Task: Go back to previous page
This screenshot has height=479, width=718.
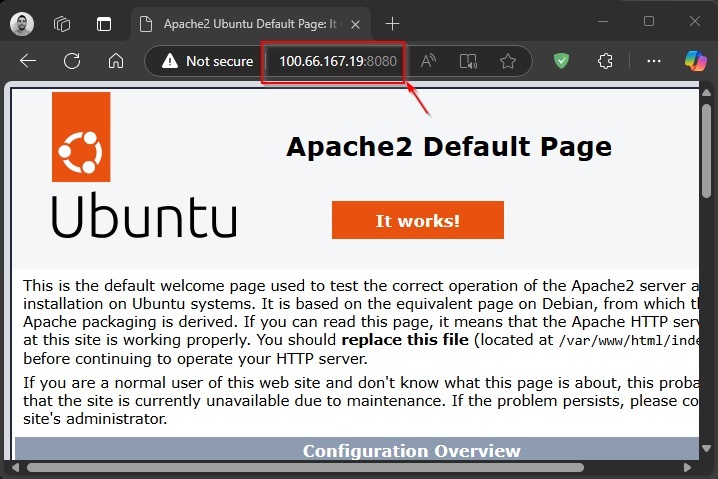Action: (28, 61)
